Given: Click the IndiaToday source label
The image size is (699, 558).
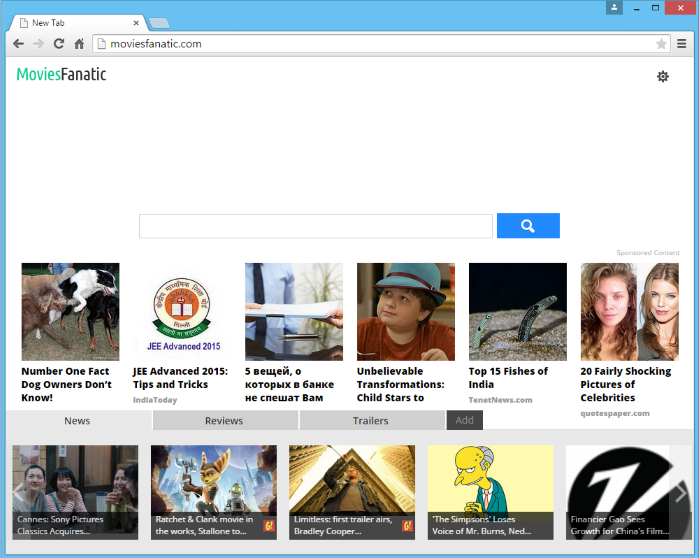Looking at the screenshot, I should click(155, 400).
